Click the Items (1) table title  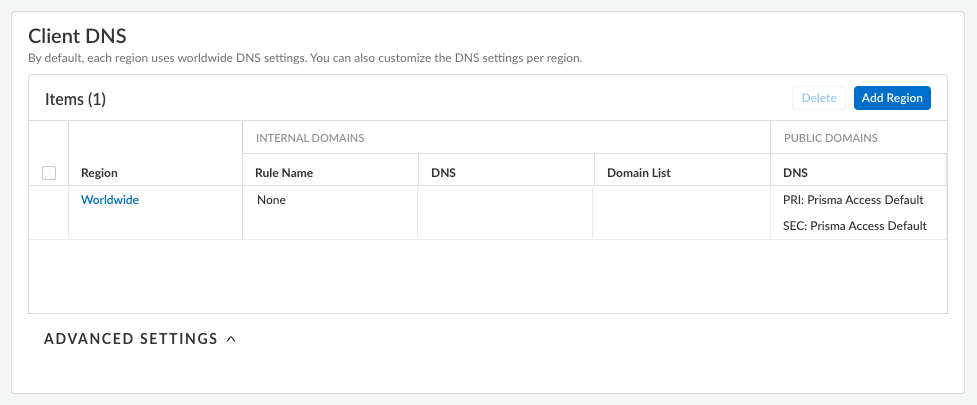point(75,99)
